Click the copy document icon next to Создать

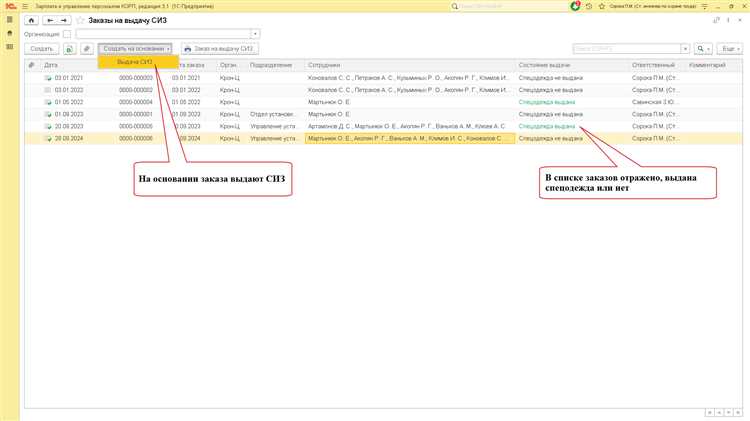coord(69,48)
